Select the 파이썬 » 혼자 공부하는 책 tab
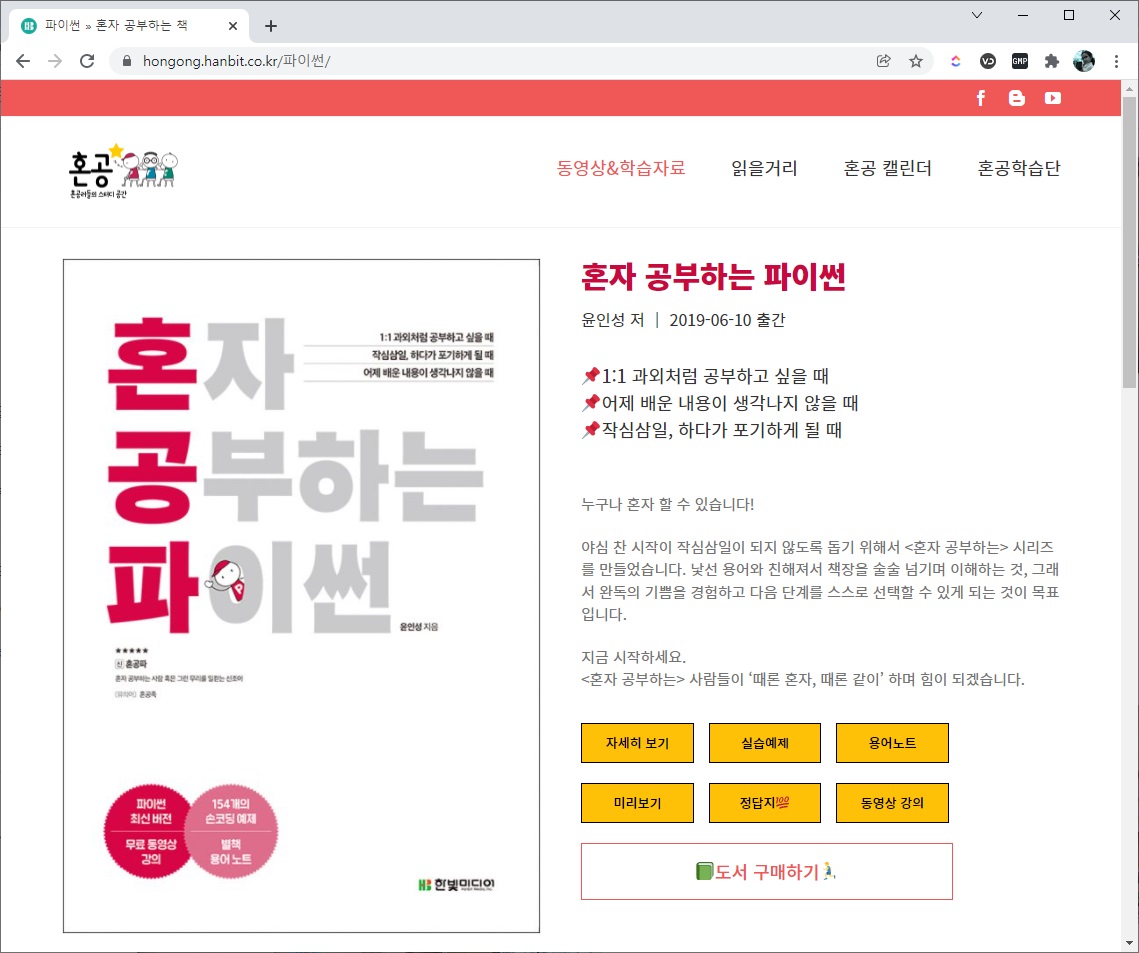Screen dimensions: 1139x953 point(129,25)
